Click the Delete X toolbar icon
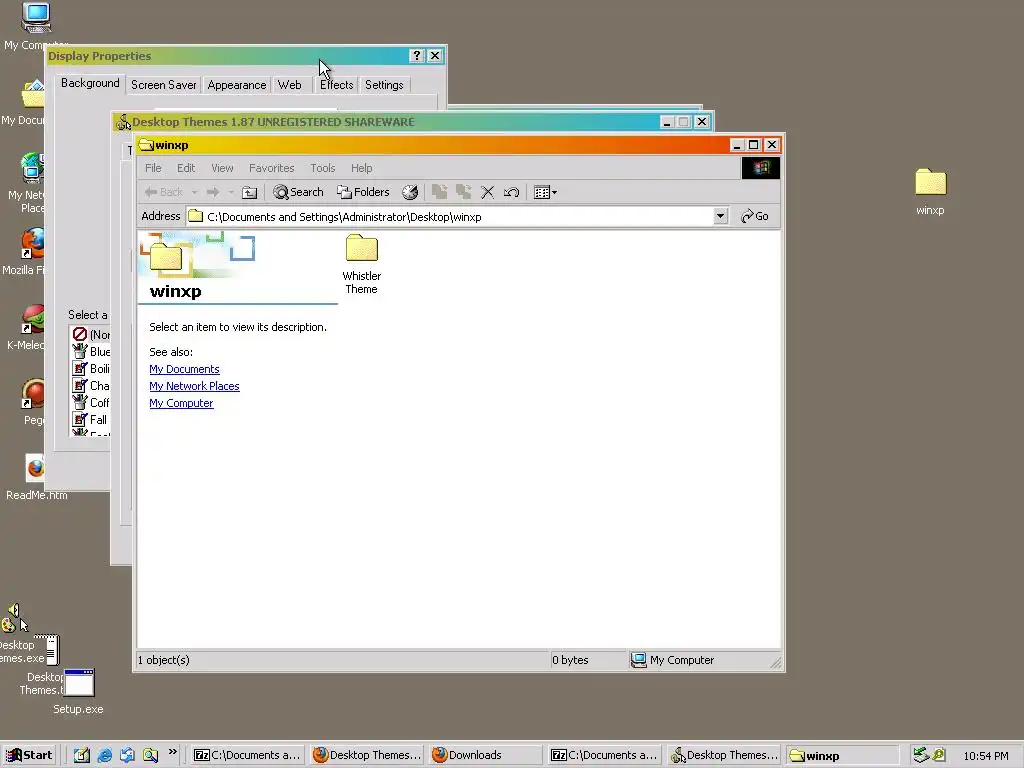1024x768 pixels. tap(487, 192)
